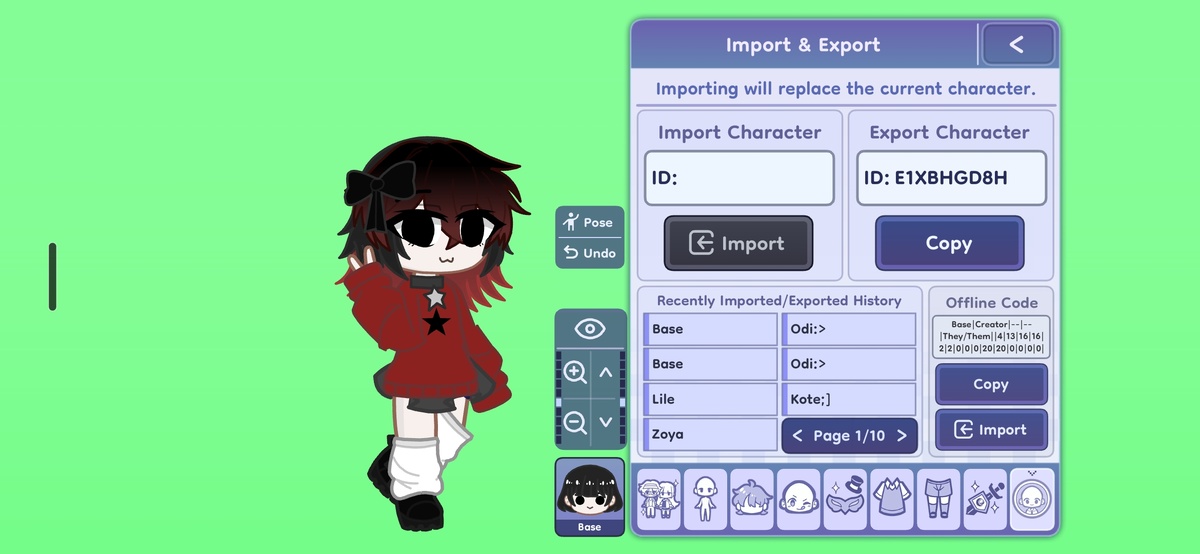Move the character view up
The width and height of the screenshot is (1200, 554).
(x=606, y=373)
